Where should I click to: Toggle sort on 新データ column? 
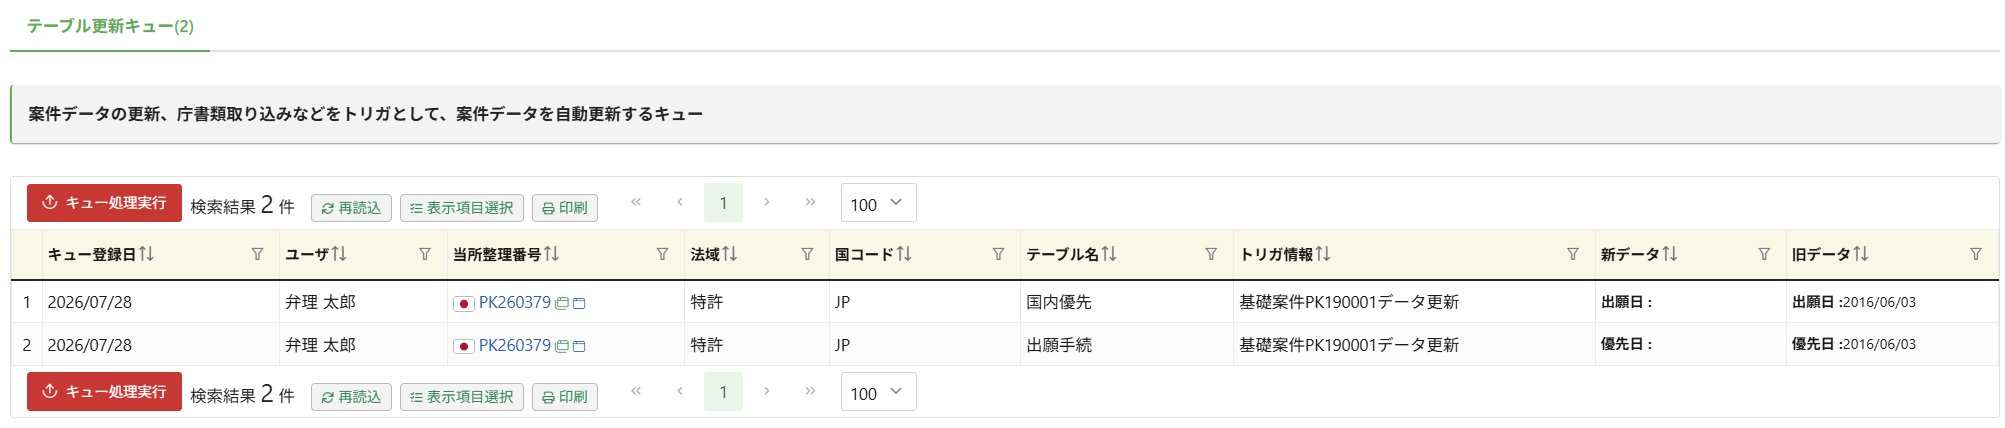tap(1670, 254)
